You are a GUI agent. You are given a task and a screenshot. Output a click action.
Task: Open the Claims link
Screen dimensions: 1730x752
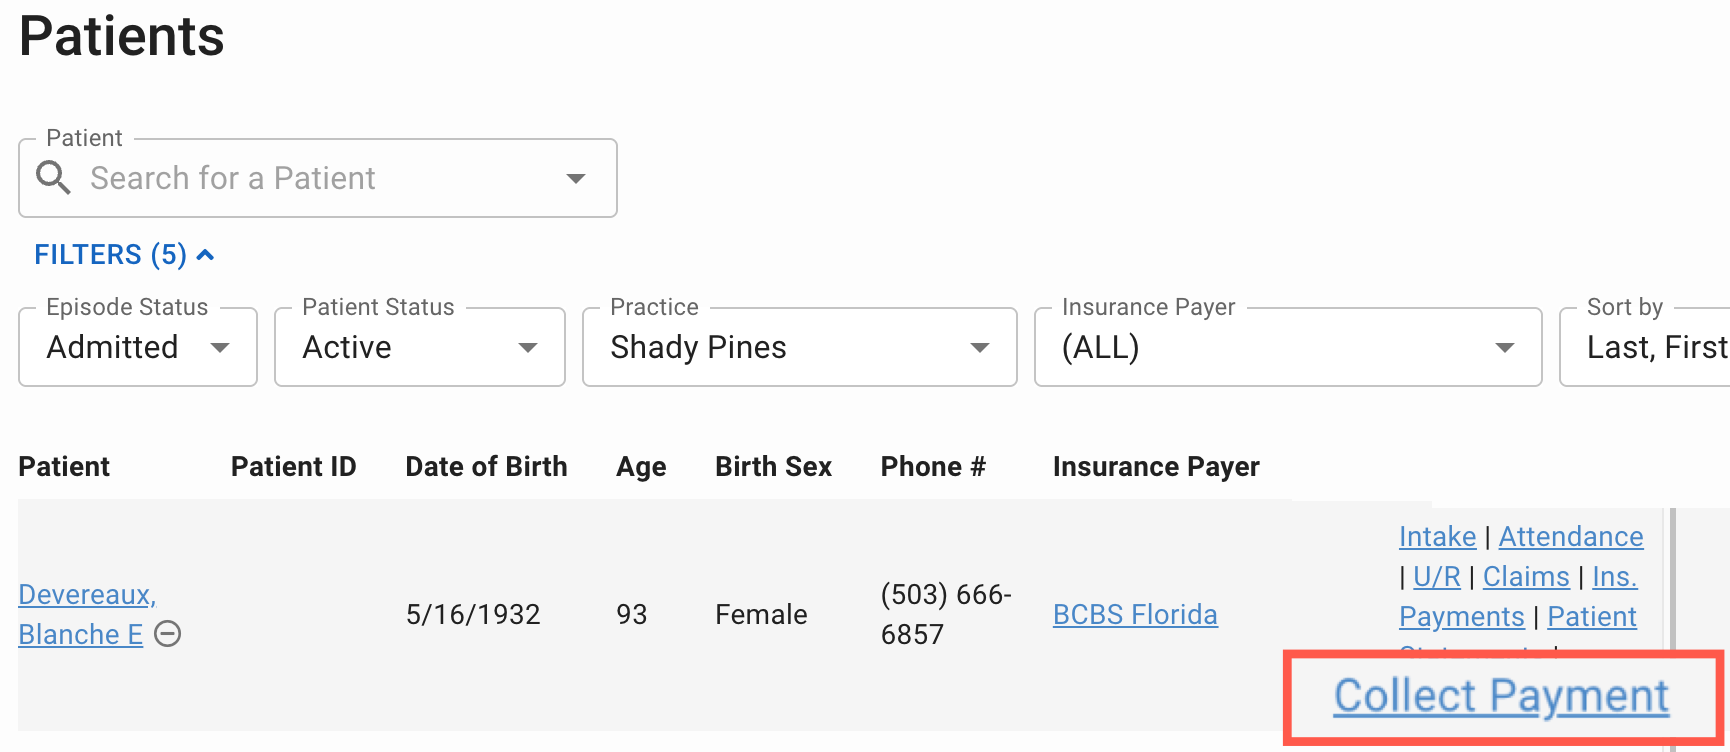(1526, 576)
